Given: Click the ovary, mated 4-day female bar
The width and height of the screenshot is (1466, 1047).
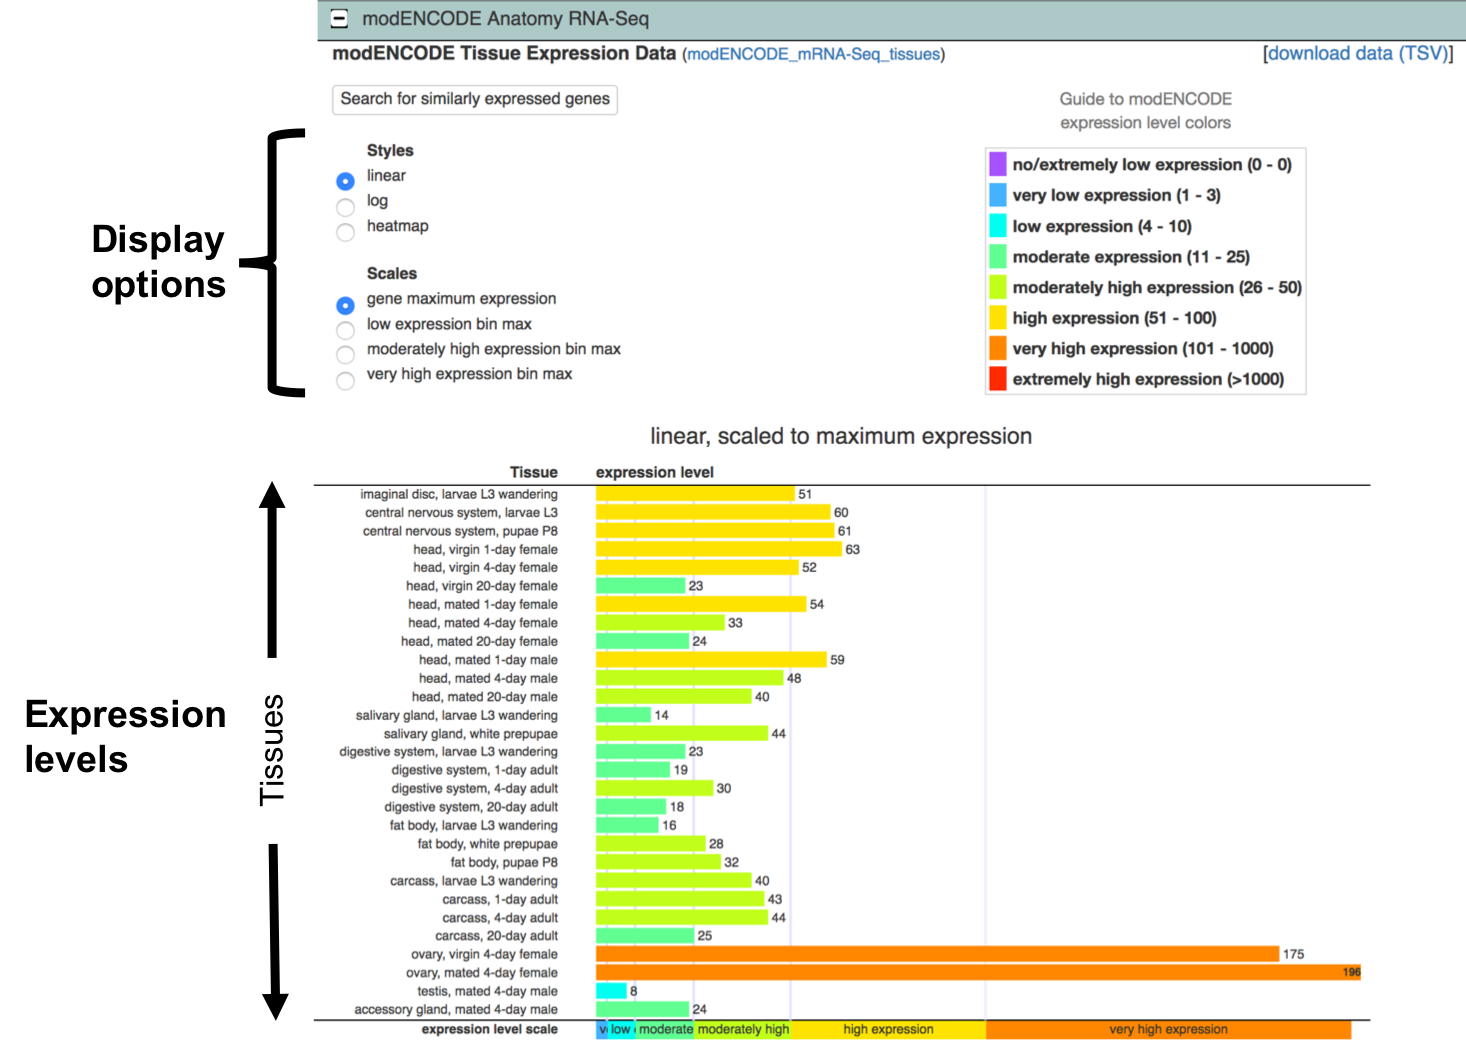Looking at the screenshot, I should [978, 972].
